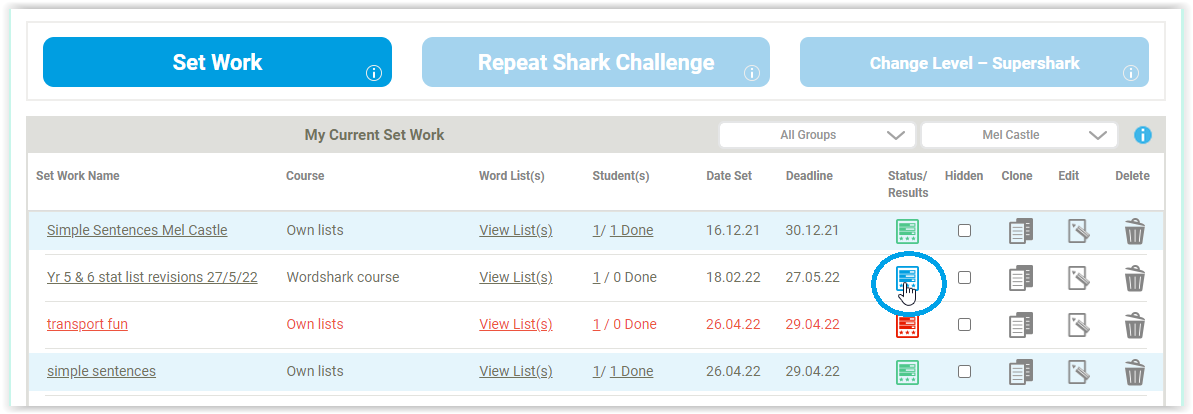Screen dimensions: 1193x414
Task: Edit the Simple Sentences Mel Castle work
Action: click(x=1078, y=231)
